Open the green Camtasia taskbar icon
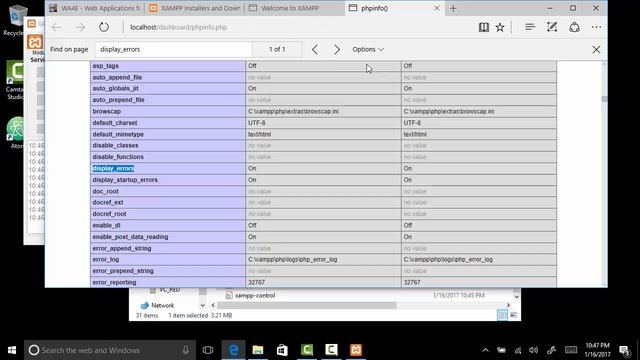Screen dimensions: 640x360 click(307, 350)
